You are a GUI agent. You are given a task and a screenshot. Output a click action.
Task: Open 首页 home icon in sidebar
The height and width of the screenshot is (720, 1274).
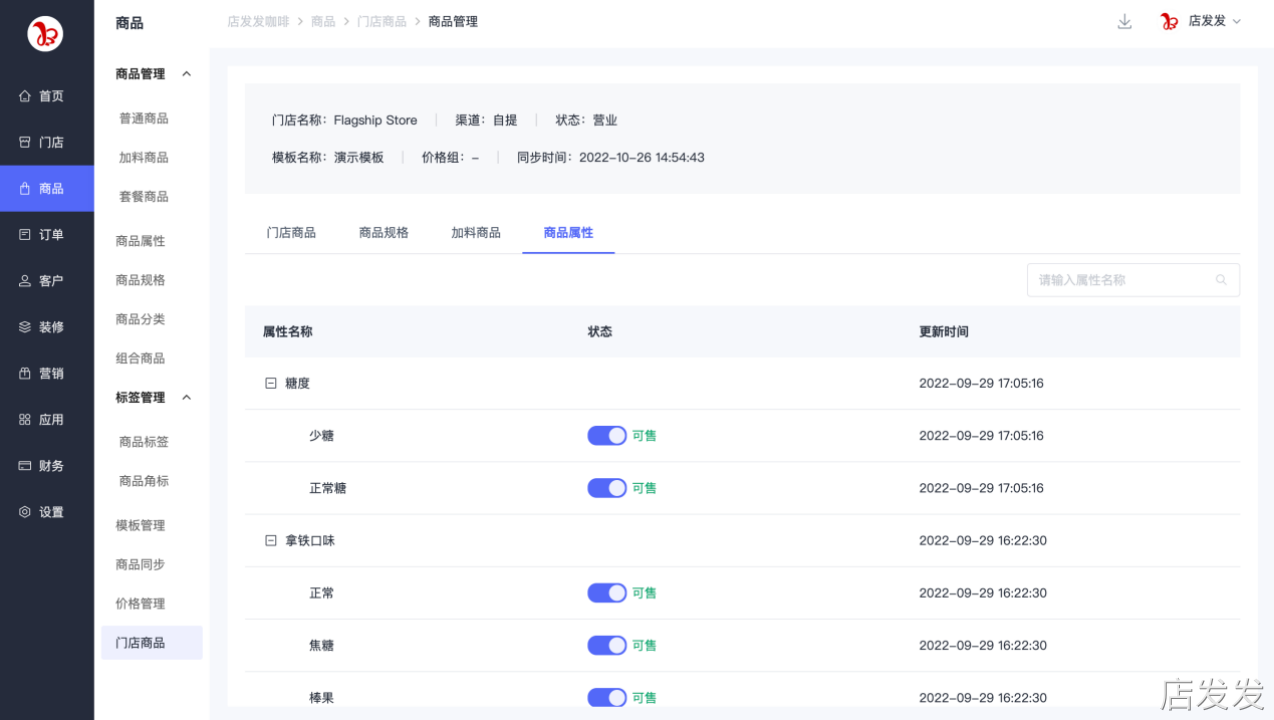[25, 96]
